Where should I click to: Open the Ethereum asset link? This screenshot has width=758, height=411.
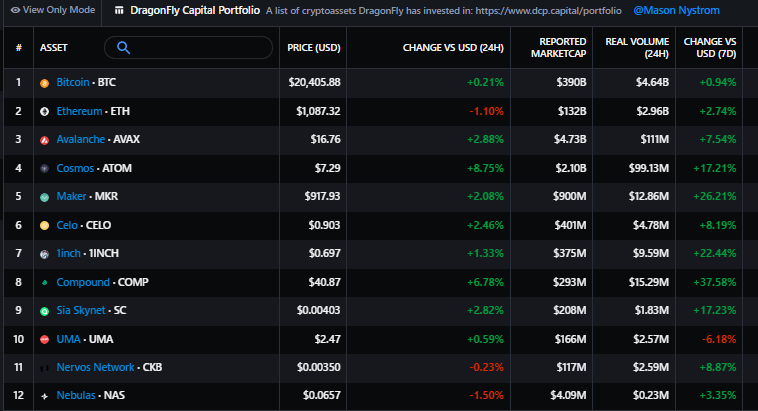79,111
